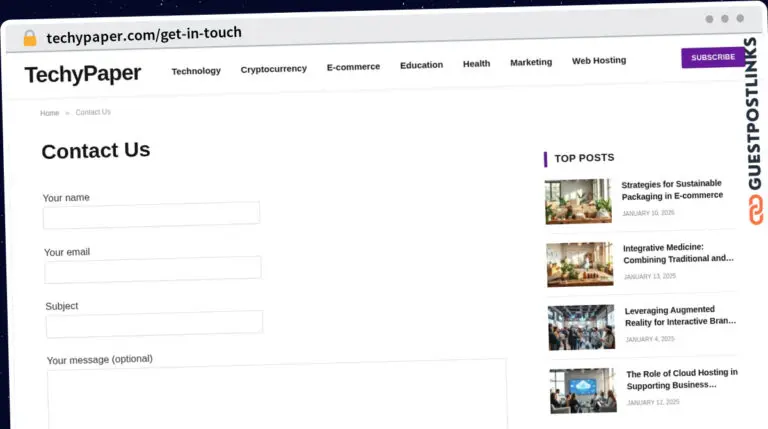The height and width of the screenshot is (429, 768).
Task: Click the padlock icon in address bar
Action: (x=29, y=38)
